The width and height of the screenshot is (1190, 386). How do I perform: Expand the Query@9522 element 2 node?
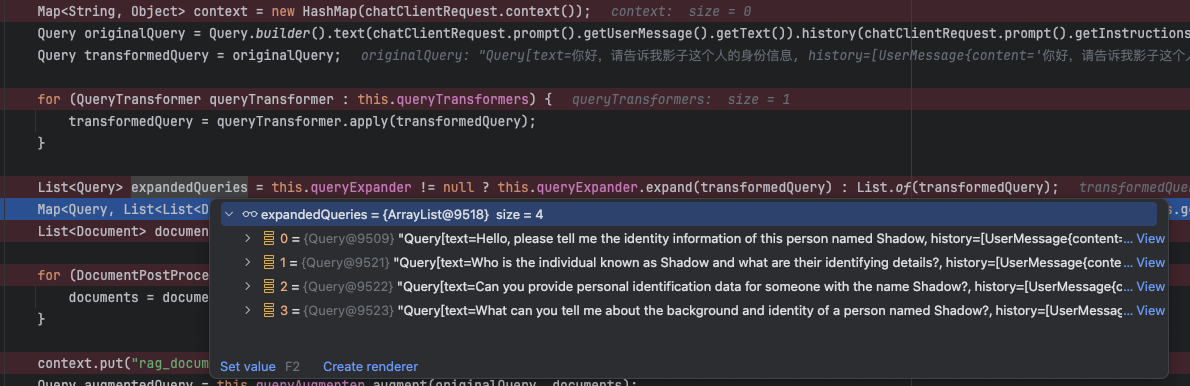(x=247, y=287)
